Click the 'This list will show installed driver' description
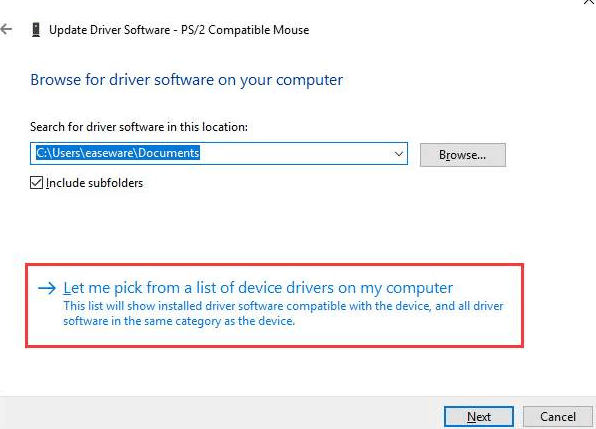This screenshot has height=429, width=596. click(283, 306)
